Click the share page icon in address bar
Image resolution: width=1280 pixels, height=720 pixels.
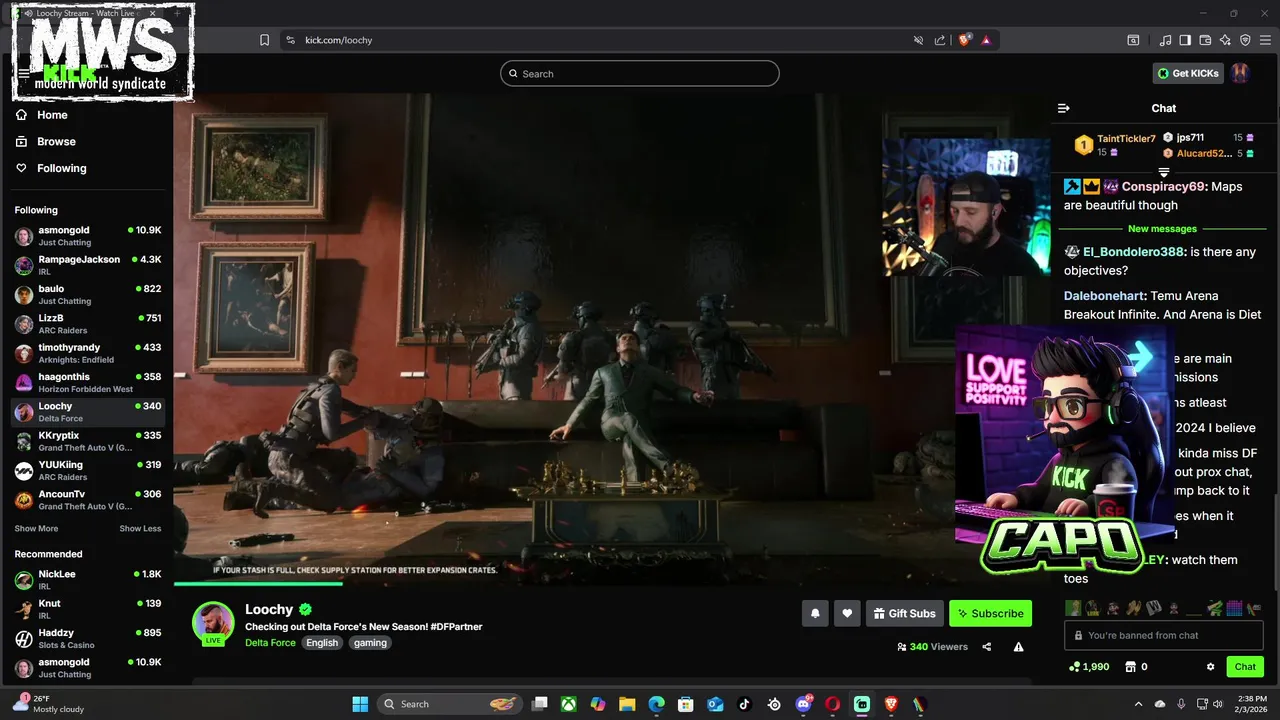point(940,40)
